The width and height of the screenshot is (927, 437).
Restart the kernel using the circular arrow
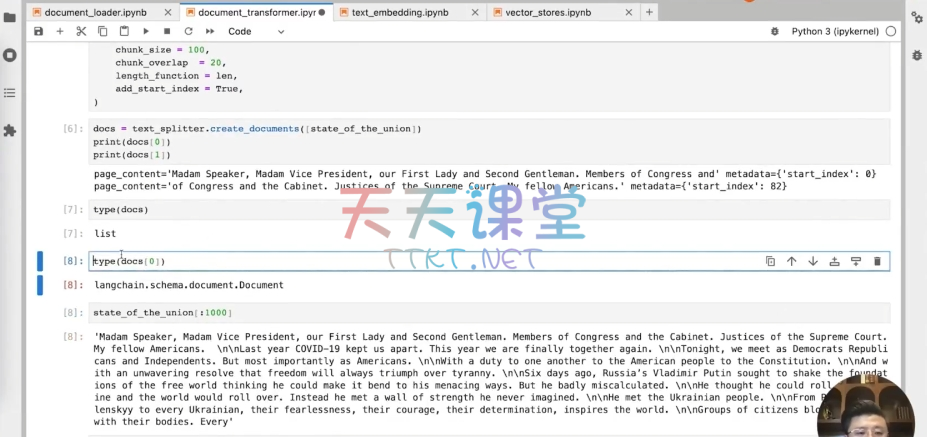(188, 32)
